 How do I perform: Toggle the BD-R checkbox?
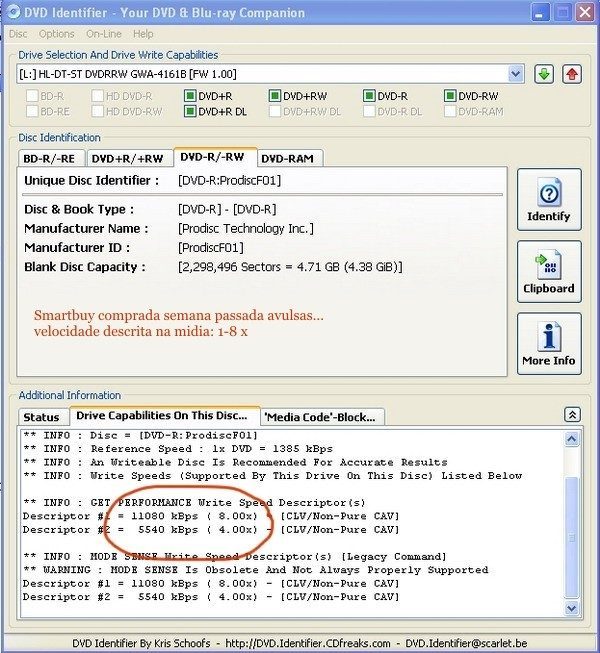click(32, 96)
